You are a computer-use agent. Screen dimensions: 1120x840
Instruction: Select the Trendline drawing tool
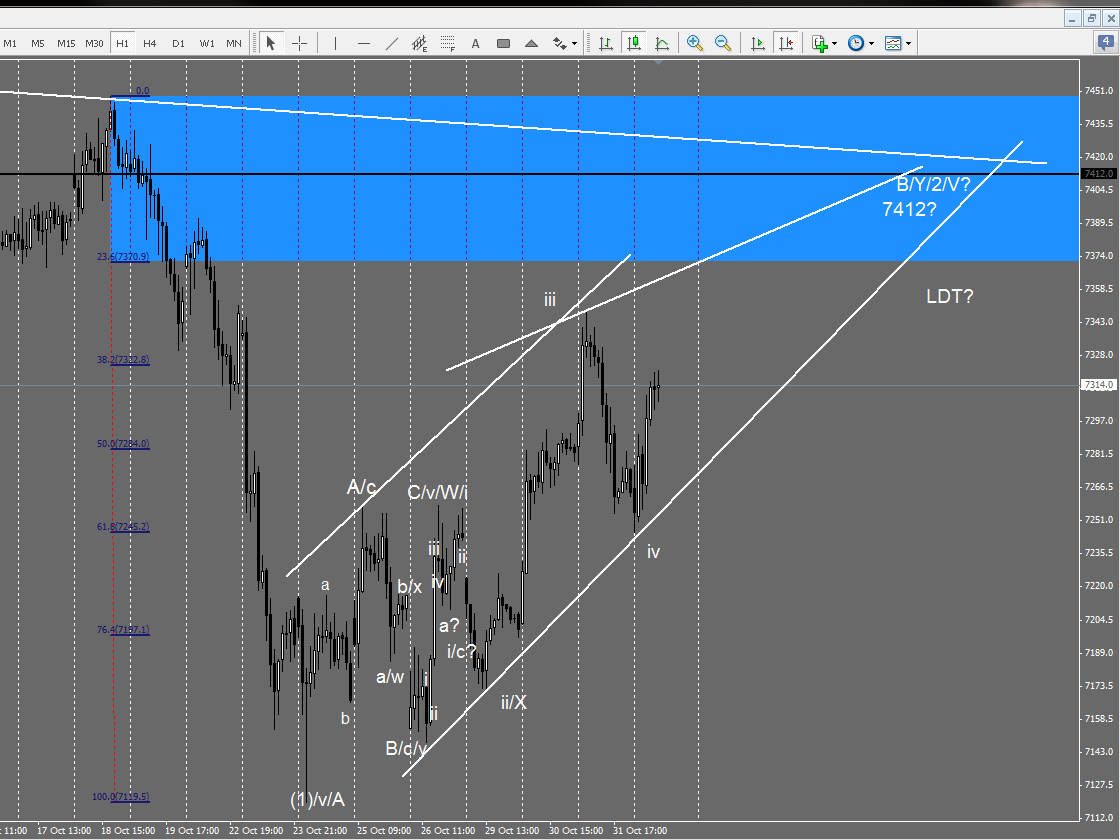point(392,43)
